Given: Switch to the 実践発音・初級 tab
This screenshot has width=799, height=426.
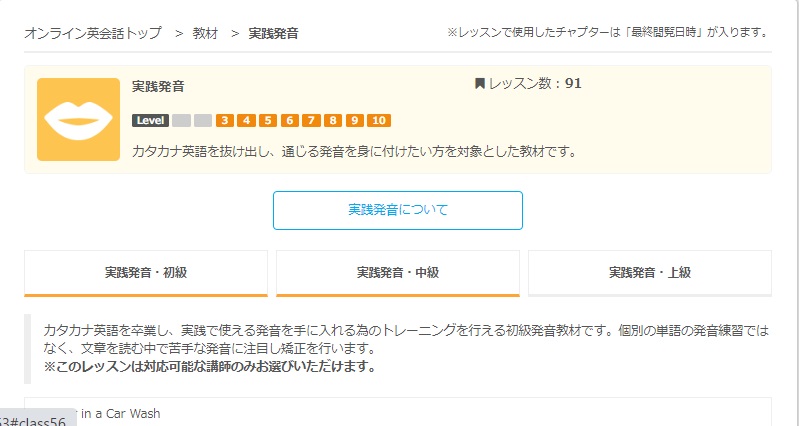Looking at the screenshot, I should point(146,273).
